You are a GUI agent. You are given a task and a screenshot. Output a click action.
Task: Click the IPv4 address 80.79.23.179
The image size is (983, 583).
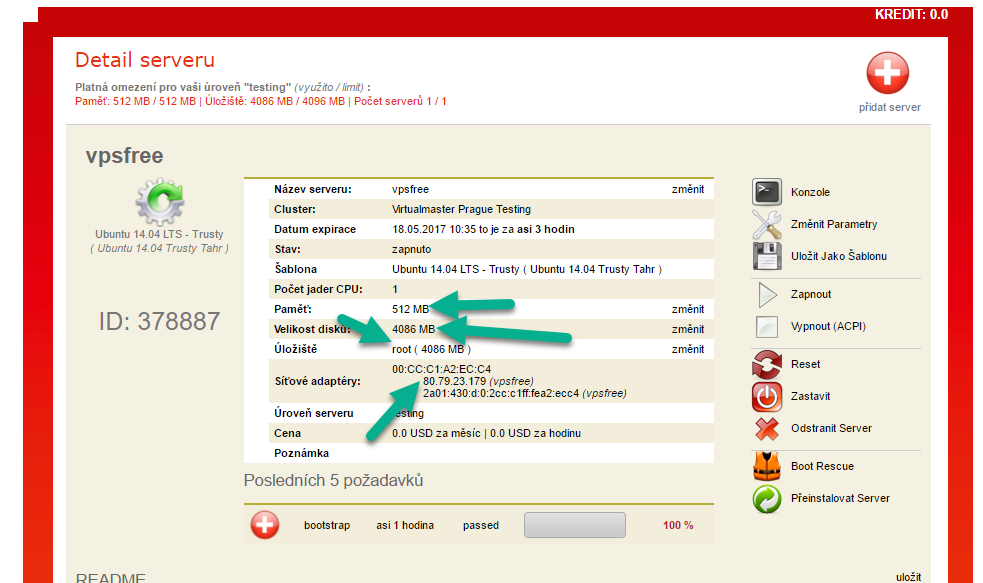[454, 381]
